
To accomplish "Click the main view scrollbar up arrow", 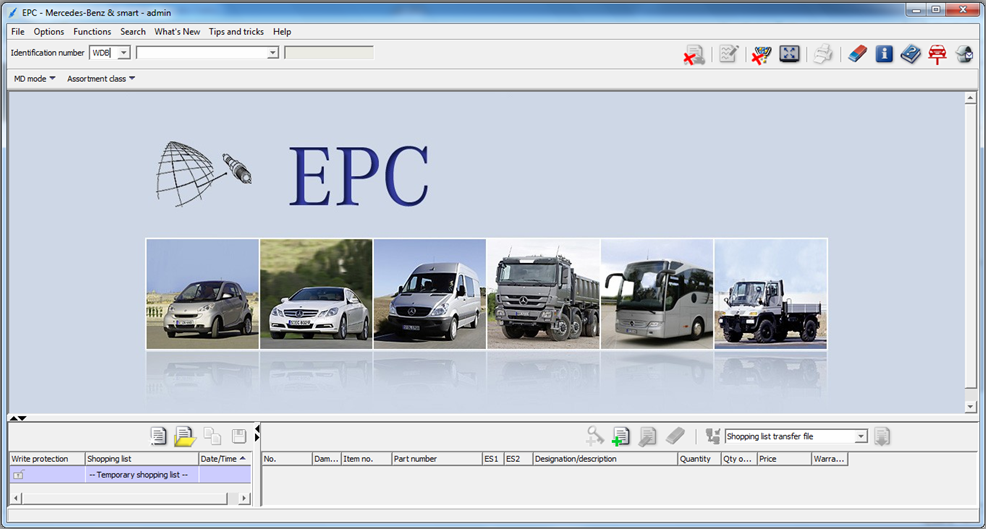I will point(970,98).
